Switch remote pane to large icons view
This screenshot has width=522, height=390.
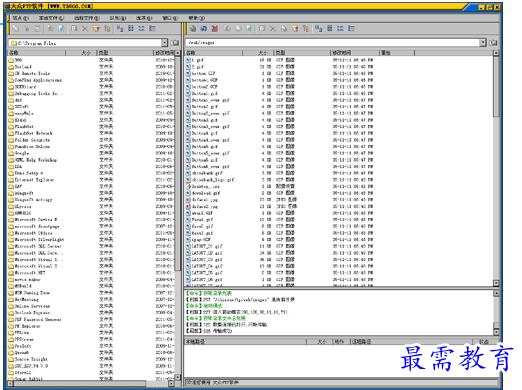point(319,29)
